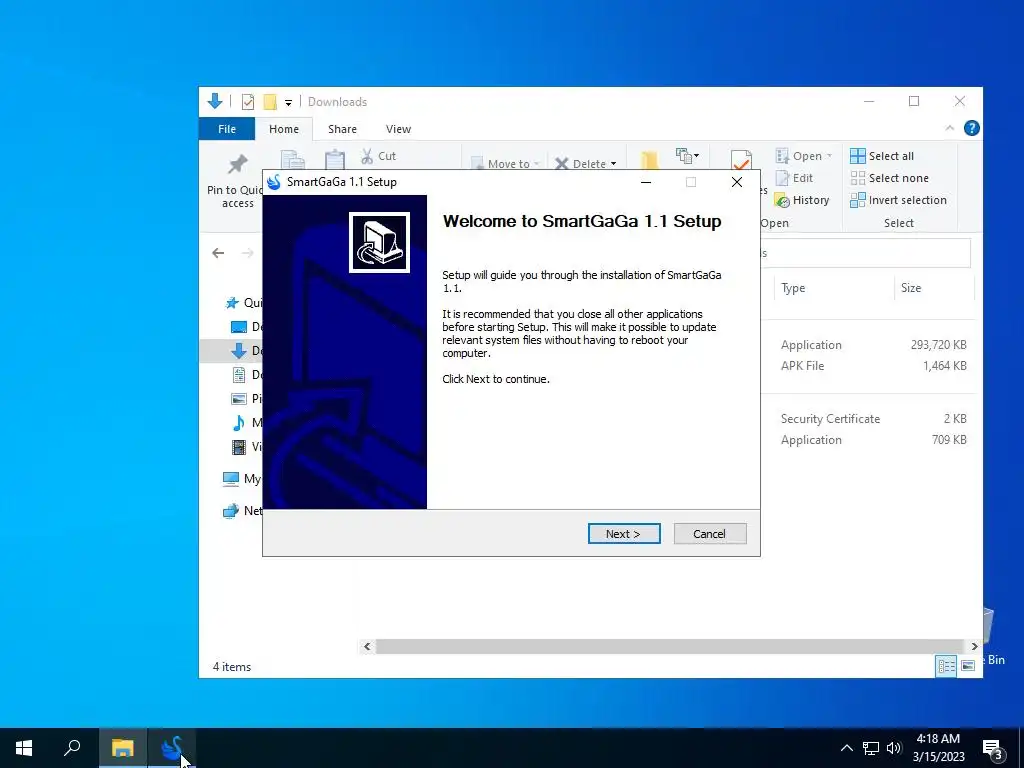Click the History ribbon button
1024x768 pixels.
click(x=801, y=200)
